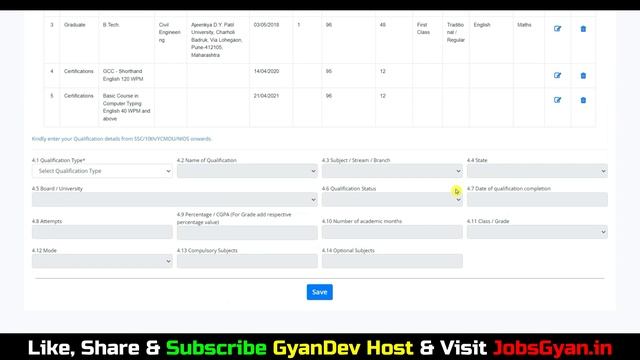The image size is (640, 360).
Task: Open the 4.3 Subject / Stream / Branch dropdown
Action: 392,171
